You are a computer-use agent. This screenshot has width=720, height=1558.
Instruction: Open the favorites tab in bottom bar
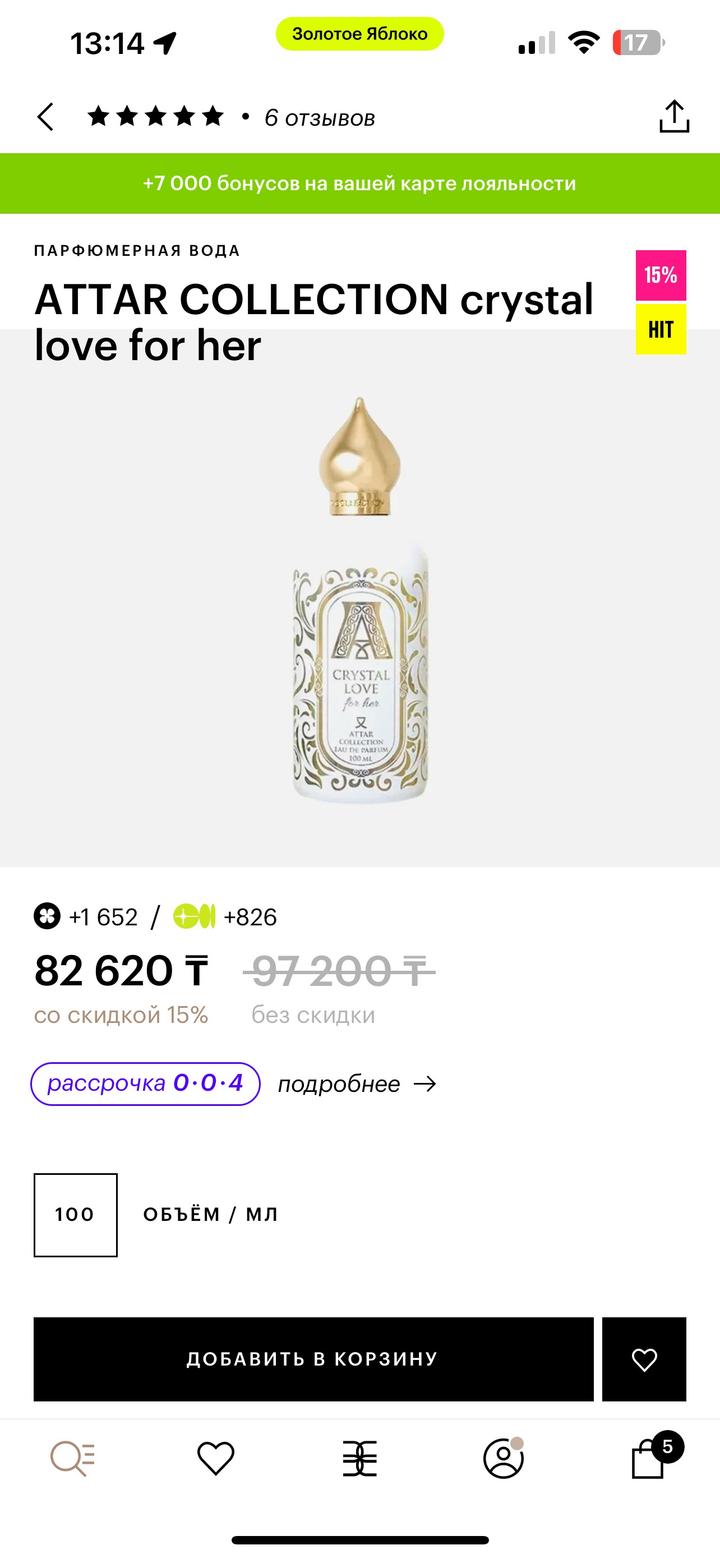click(216, 1459)
